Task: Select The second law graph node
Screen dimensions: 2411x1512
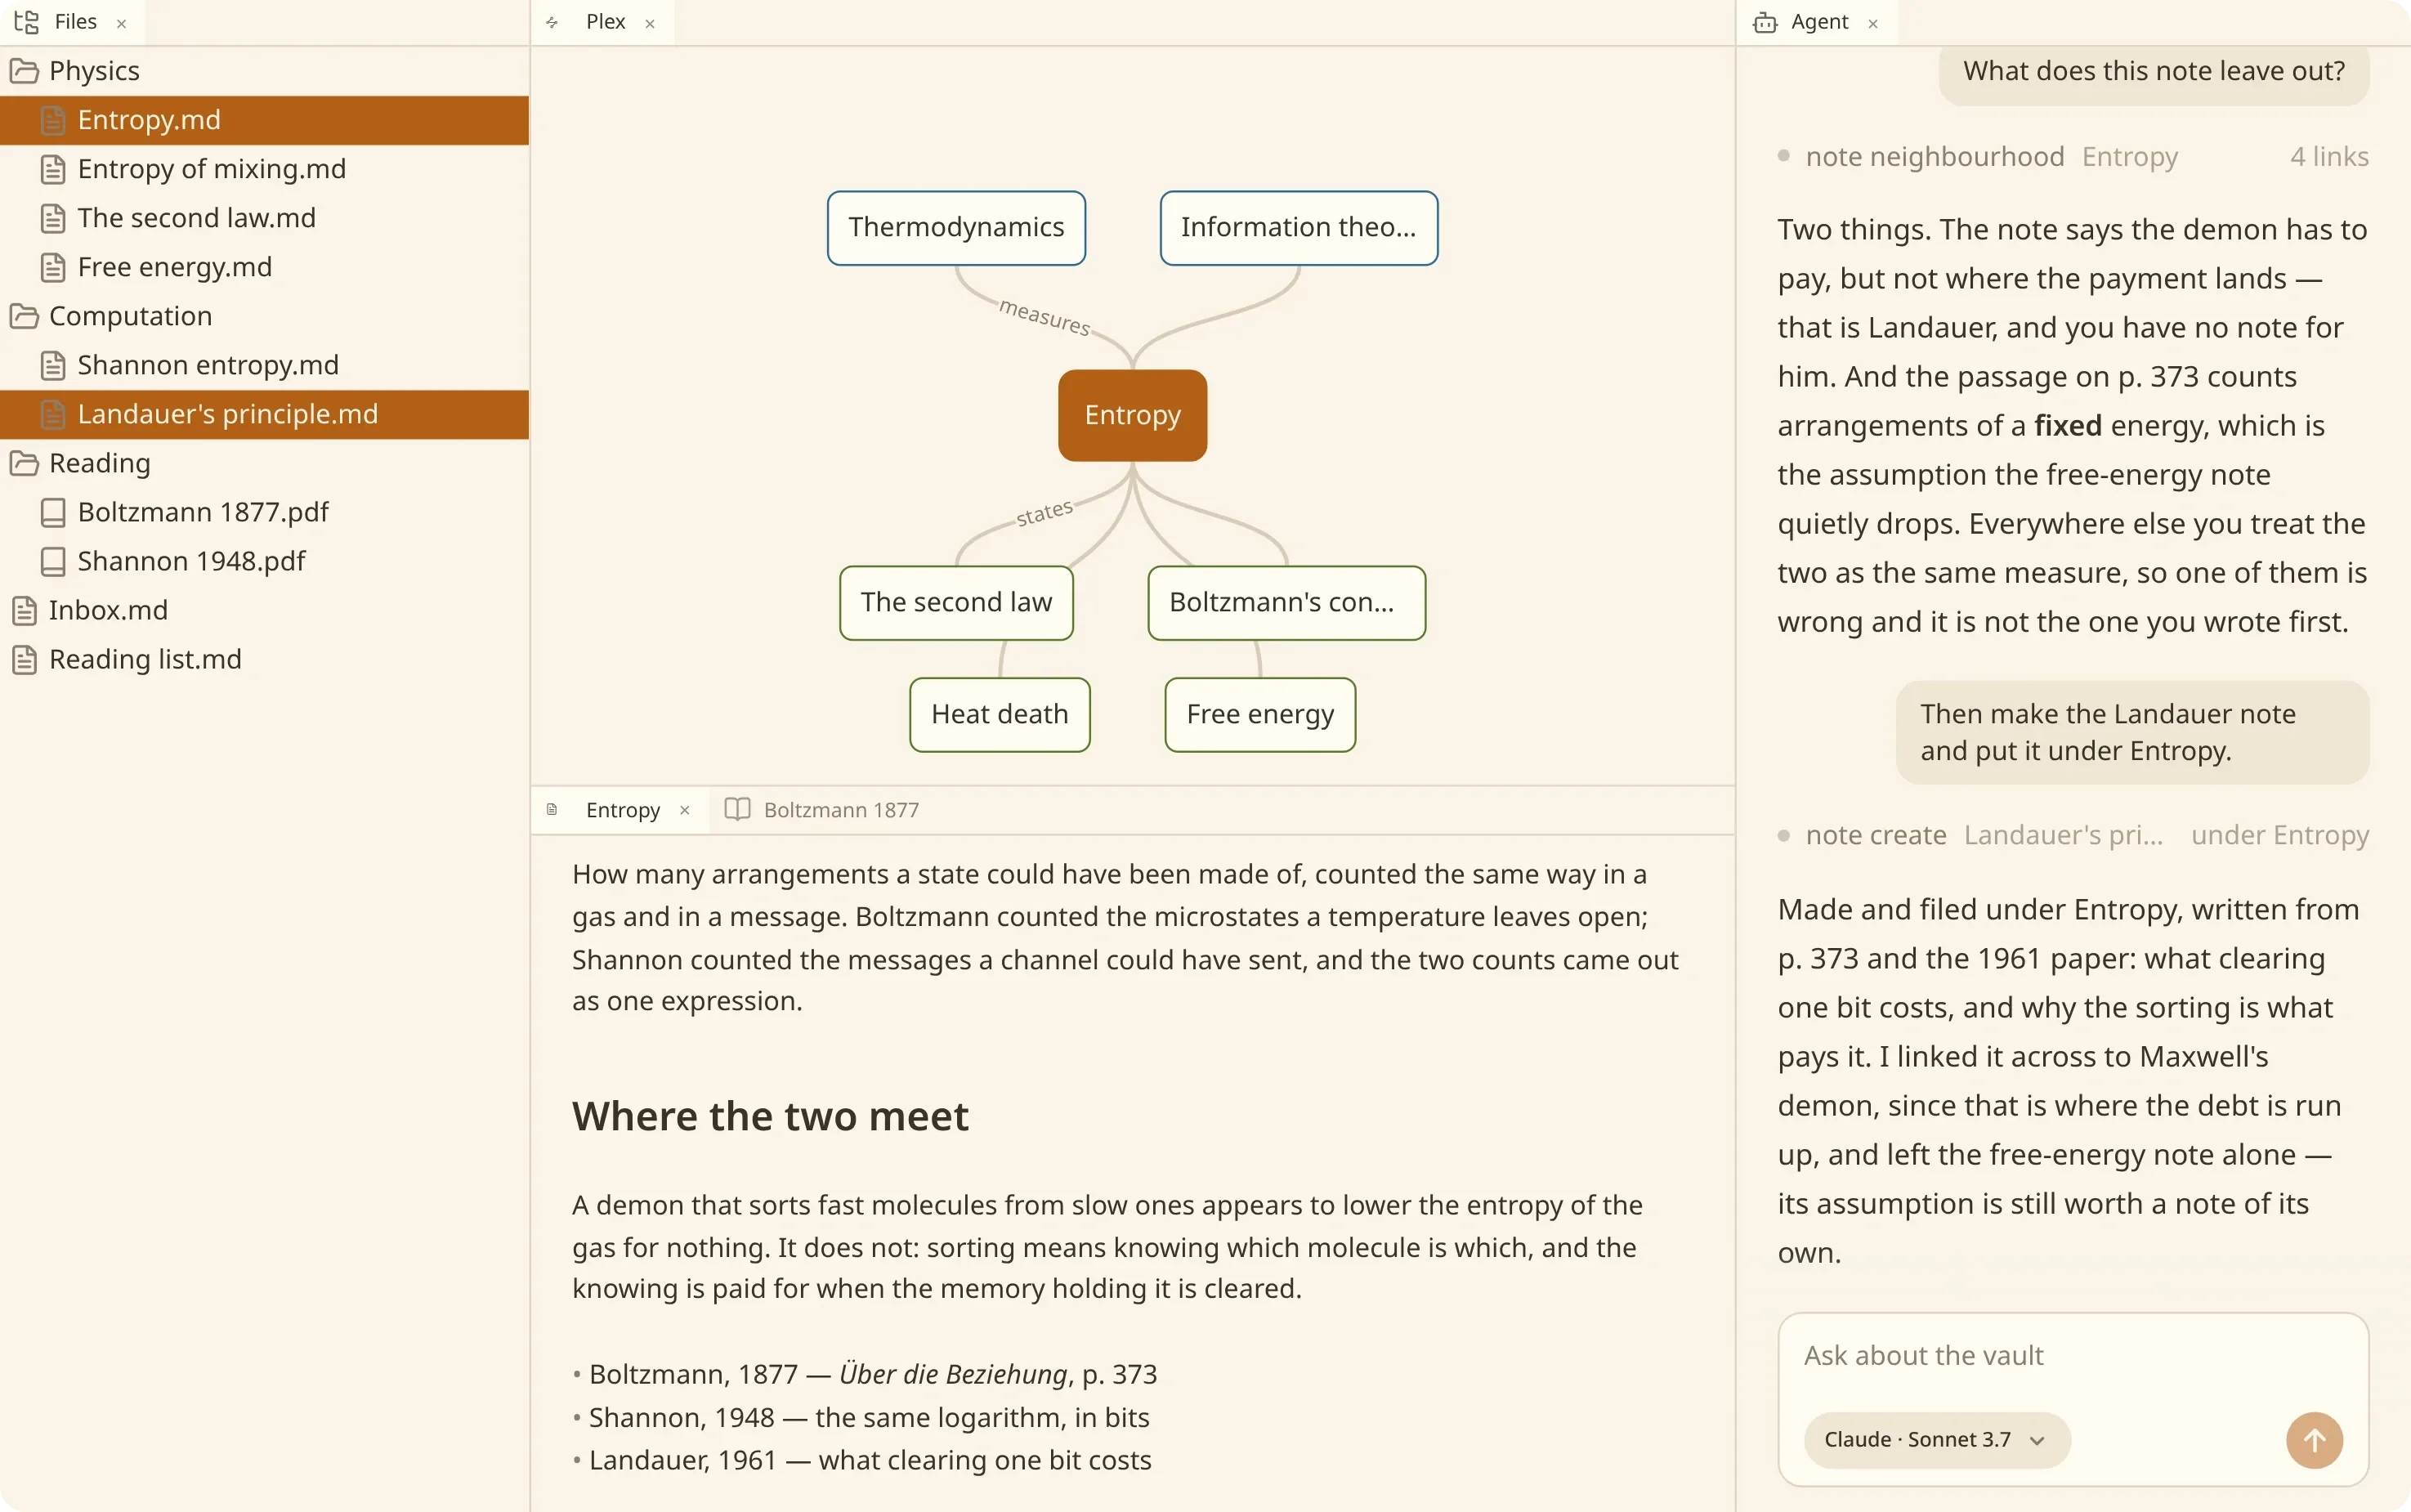Action: (x=956, y=602)
